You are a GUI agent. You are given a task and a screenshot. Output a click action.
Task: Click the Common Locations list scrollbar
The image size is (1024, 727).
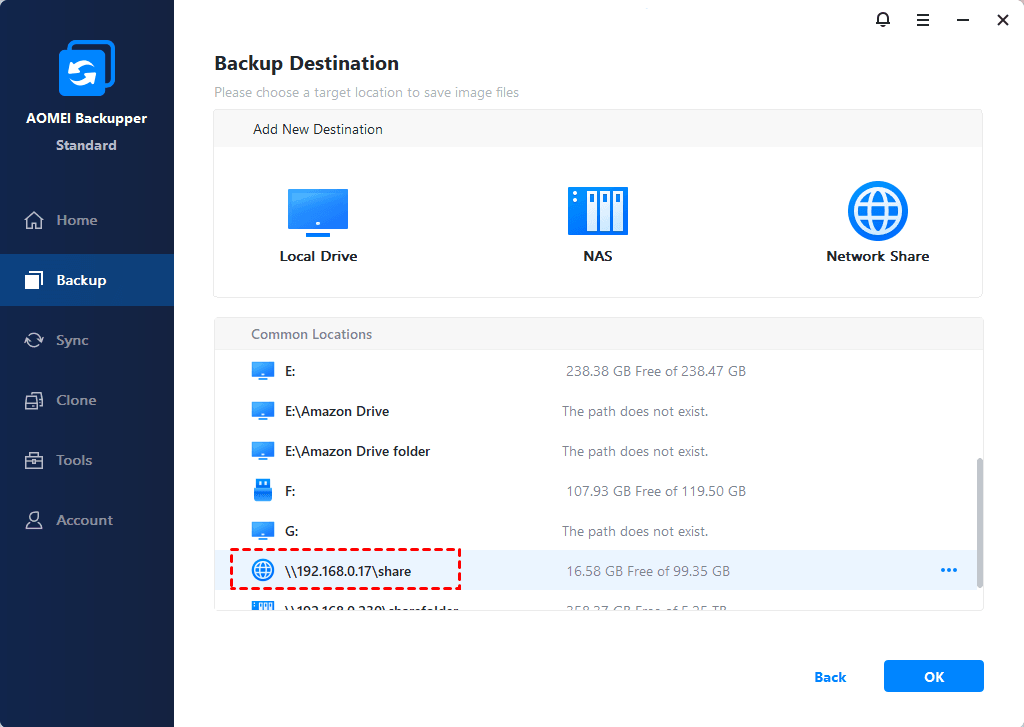coord(979,520)
